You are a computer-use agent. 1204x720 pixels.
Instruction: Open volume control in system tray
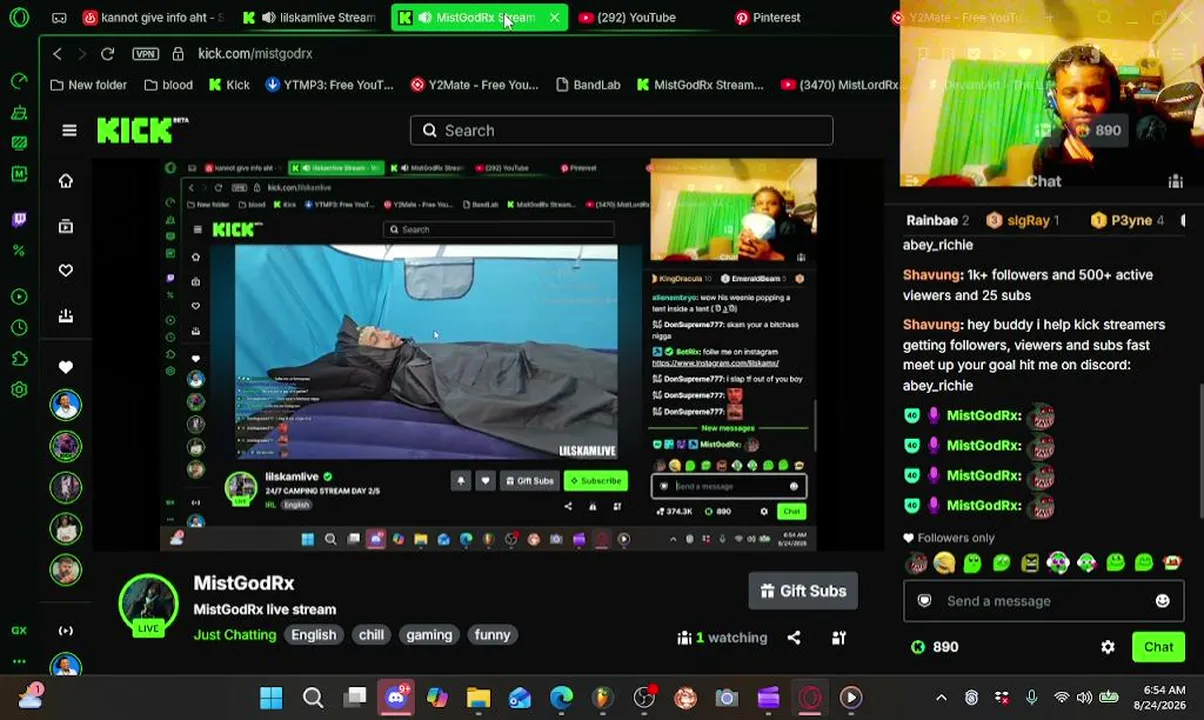point(1085,698)
